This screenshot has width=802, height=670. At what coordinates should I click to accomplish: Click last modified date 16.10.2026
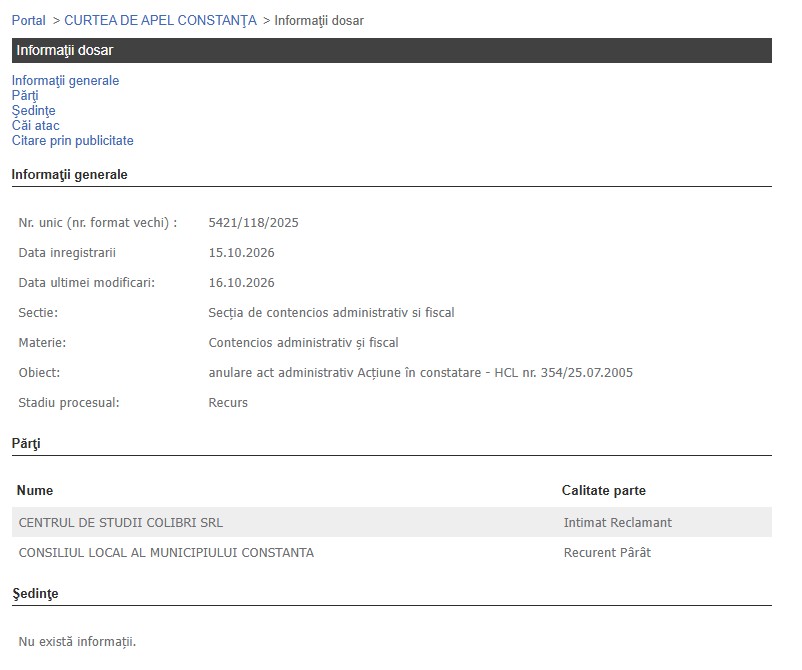click(241, 283)
